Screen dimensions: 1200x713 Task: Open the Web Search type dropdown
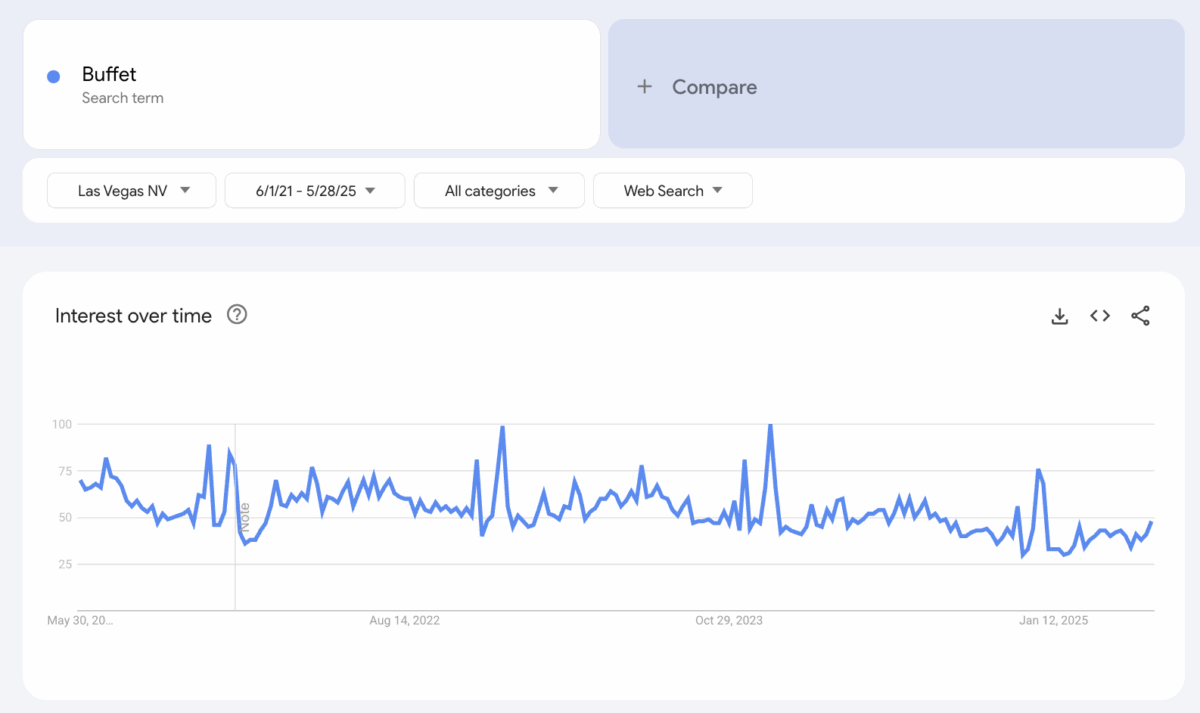click(673, 190)
